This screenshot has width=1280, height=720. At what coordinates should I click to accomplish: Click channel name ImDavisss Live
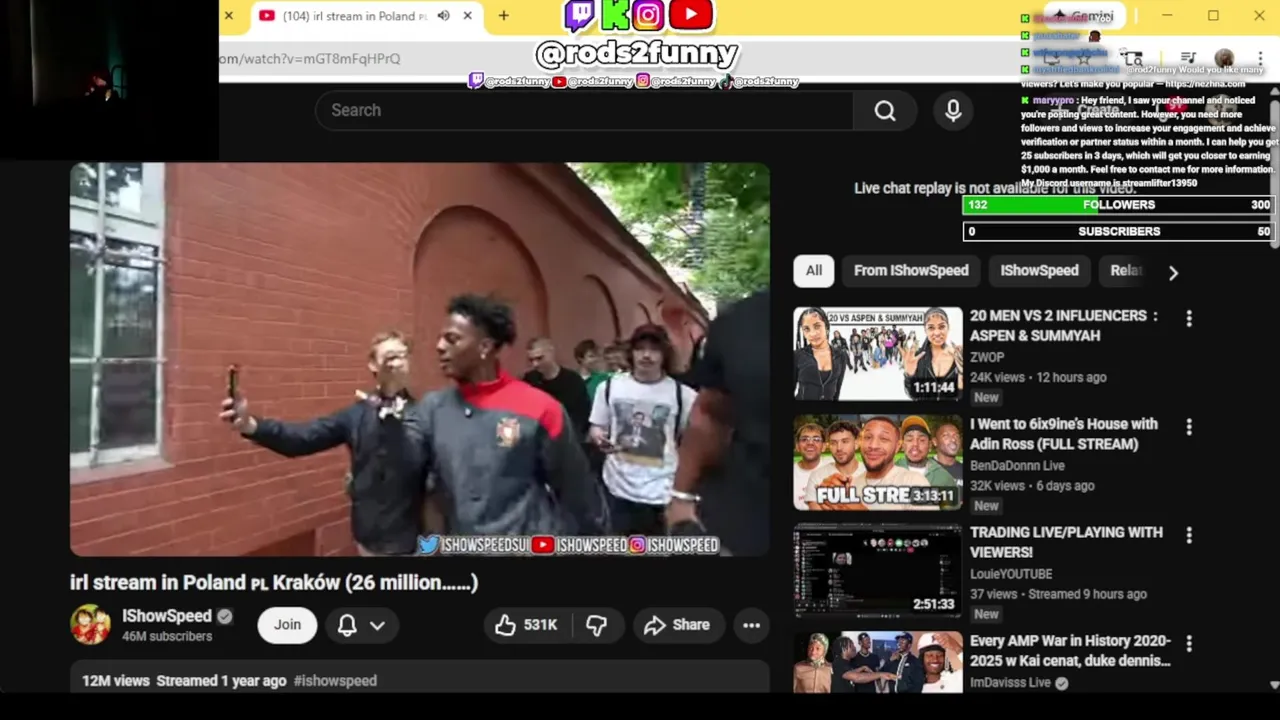pos(1010,683)
